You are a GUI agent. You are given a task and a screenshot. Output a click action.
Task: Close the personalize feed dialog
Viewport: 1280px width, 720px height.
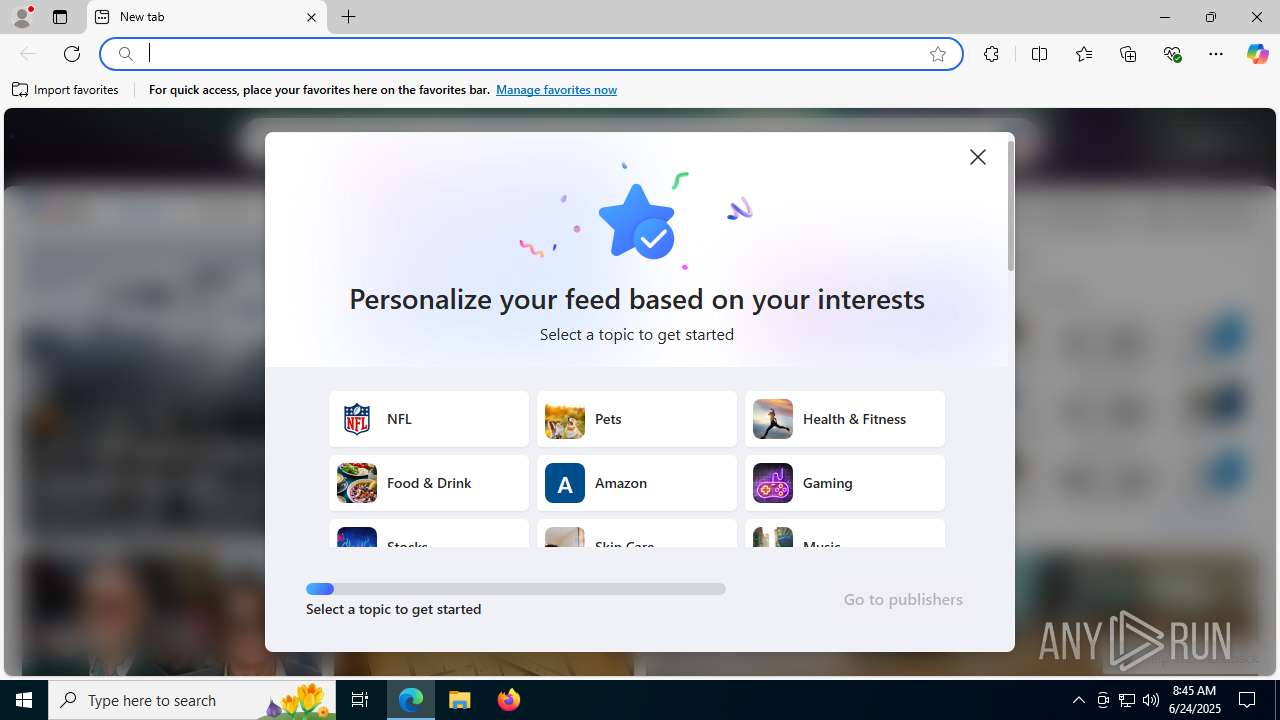[x=978, y=157]
